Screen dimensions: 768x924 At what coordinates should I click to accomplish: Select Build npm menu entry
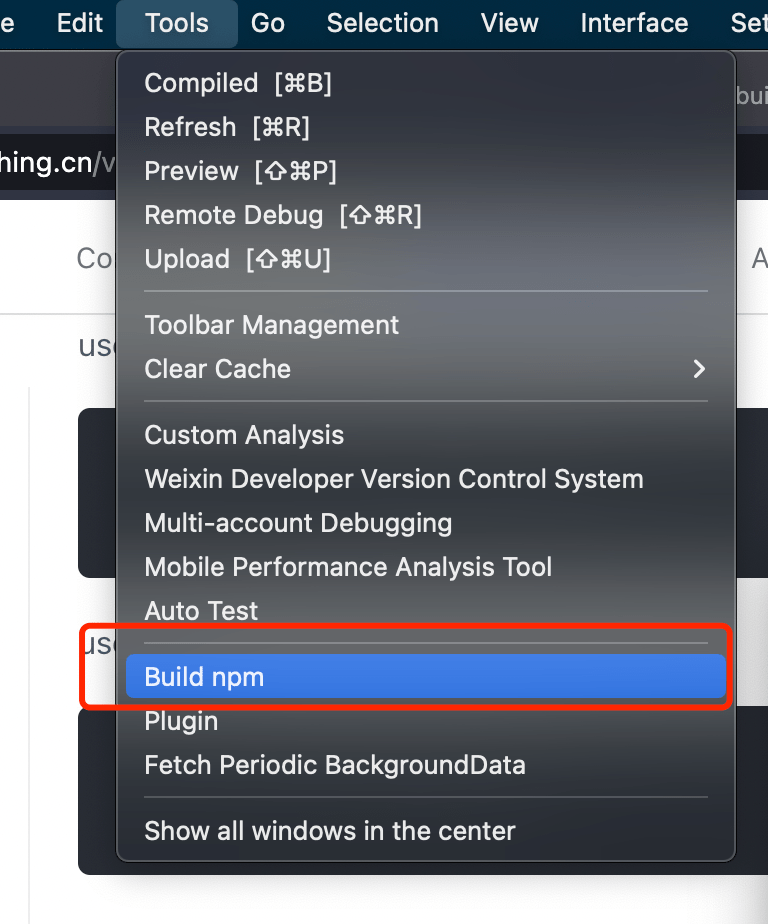click(x=204, y=677)
